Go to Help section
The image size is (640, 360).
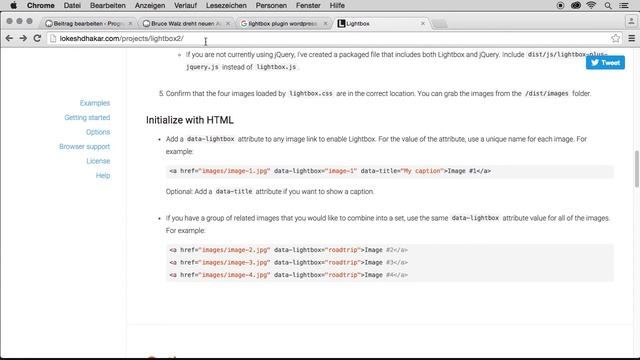pyautogui.click(x=103, y=176)
